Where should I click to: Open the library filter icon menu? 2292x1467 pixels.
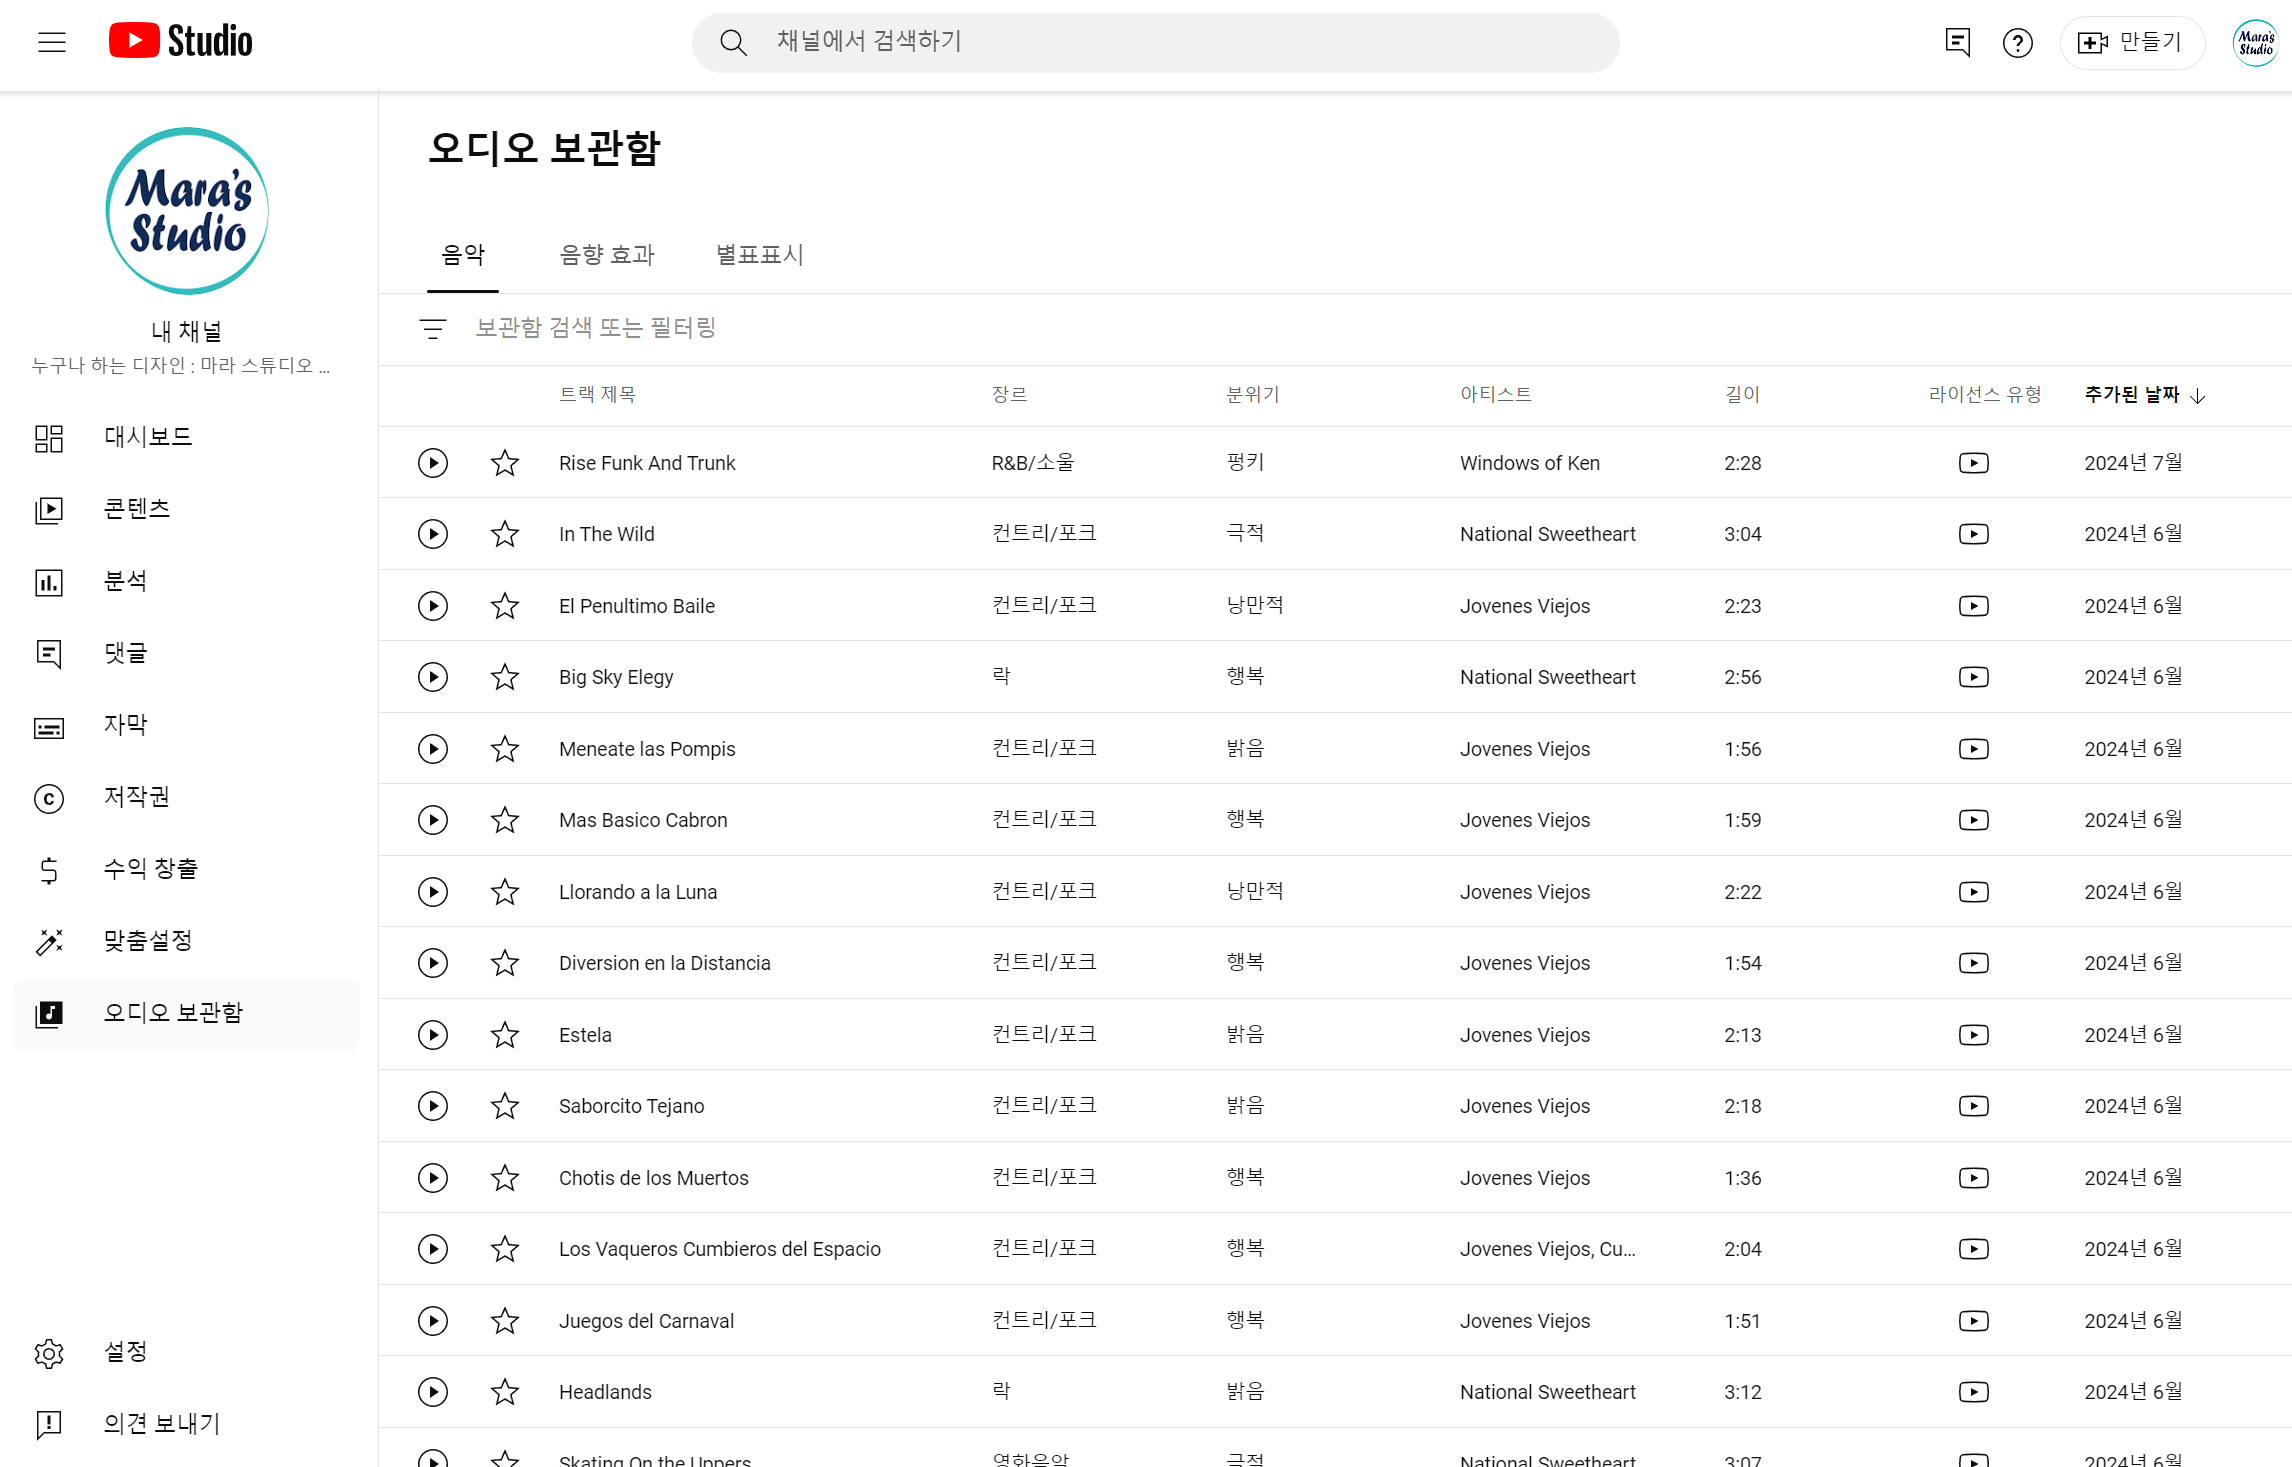click(x=433, y=328)
